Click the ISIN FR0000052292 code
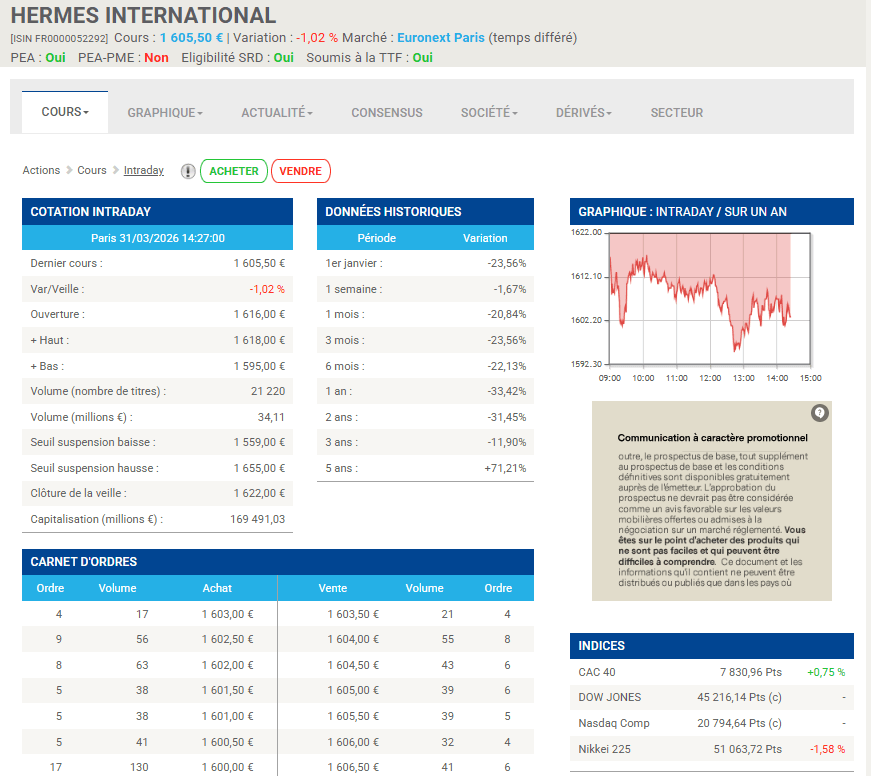871x776 pixels. click(59, 39)
